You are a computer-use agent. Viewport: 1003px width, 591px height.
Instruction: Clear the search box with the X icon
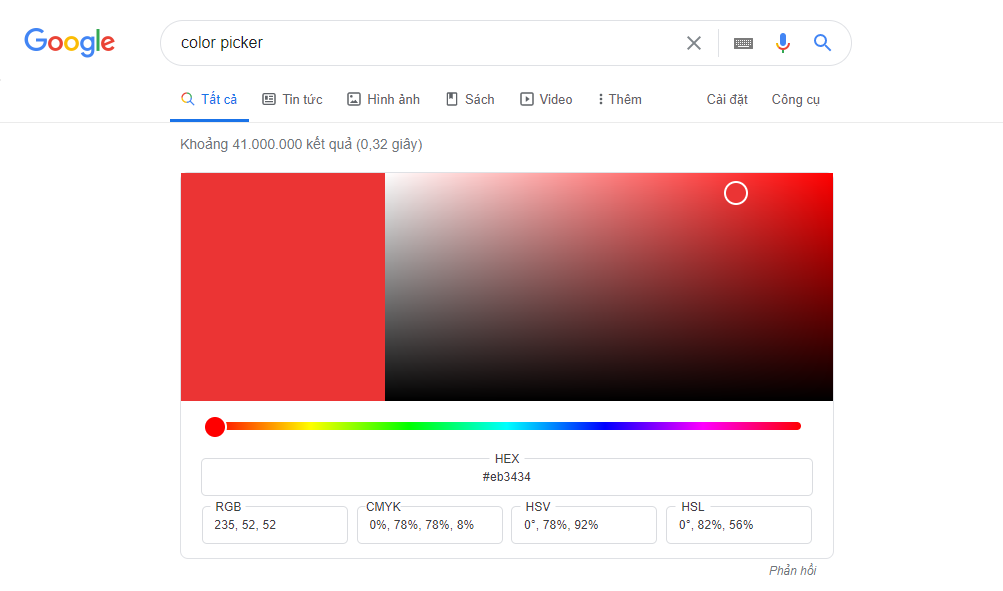click(x=693, y=43)
